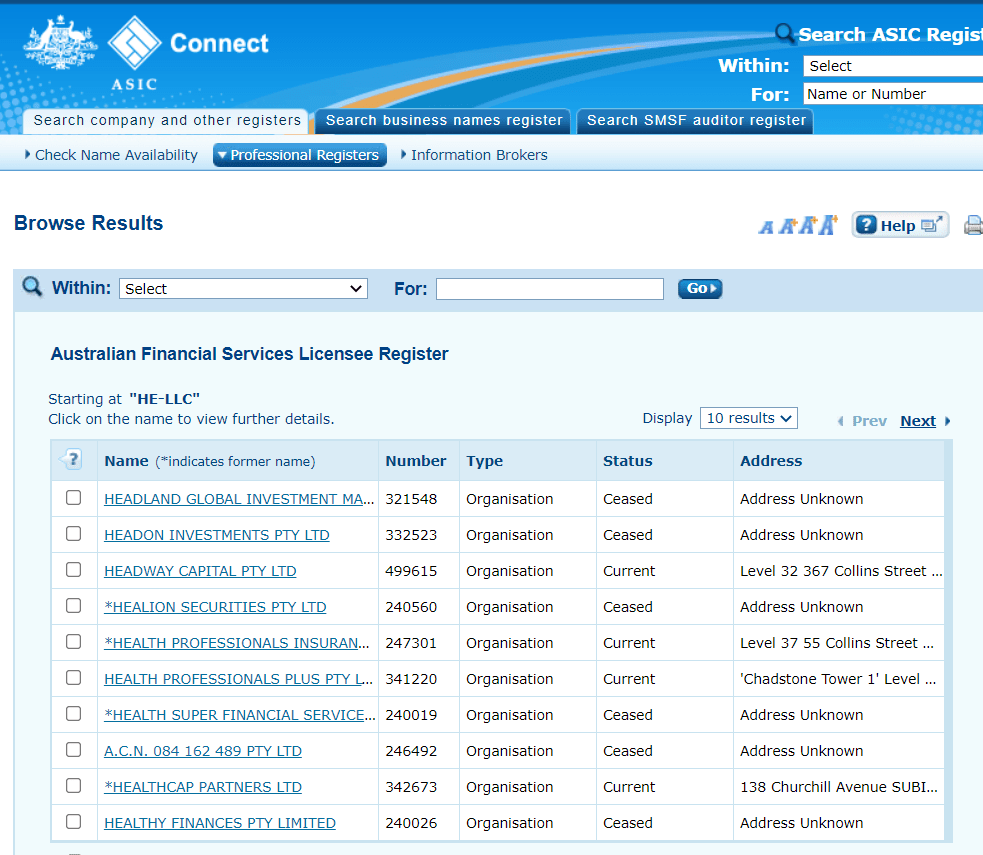Click the Next page arrow icon
983x855 pixels.
(x=947, y=421)
